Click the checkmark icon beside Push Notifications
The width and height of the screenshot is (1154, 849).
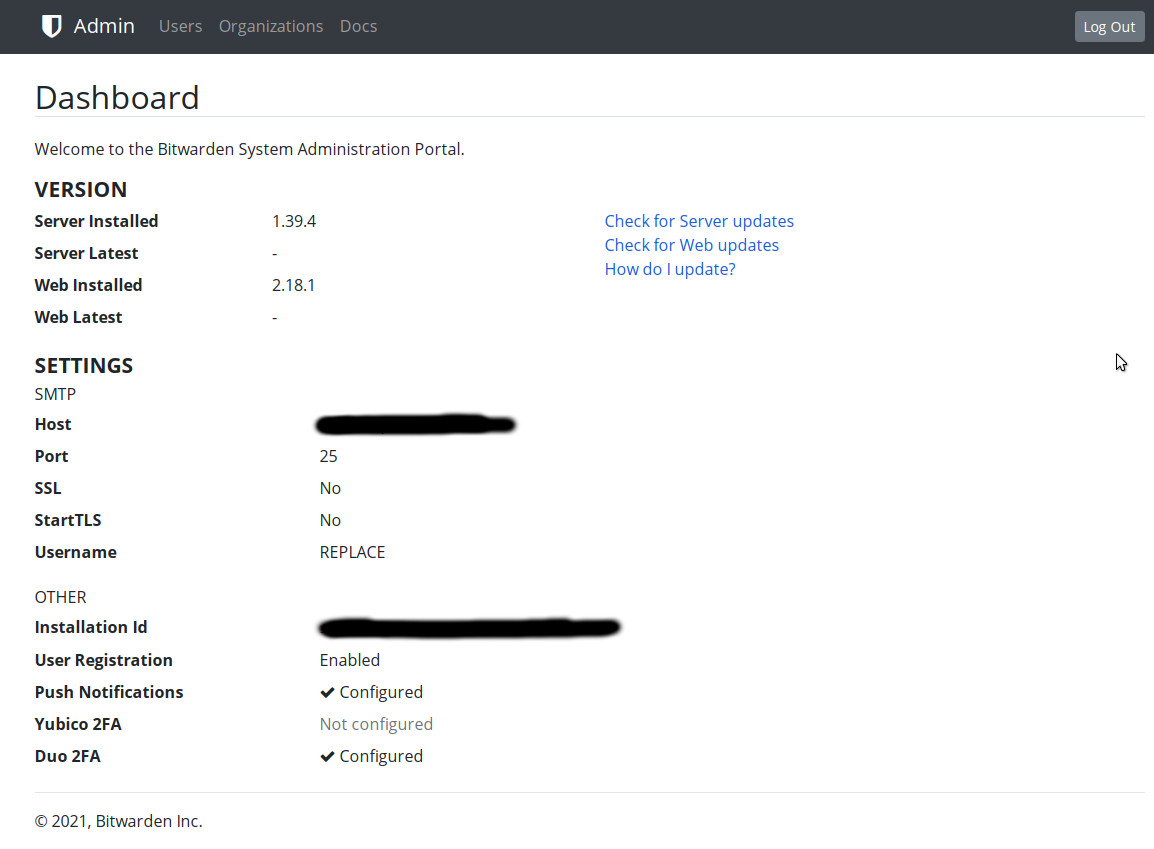pyautogui.click(x=328, y=692)
